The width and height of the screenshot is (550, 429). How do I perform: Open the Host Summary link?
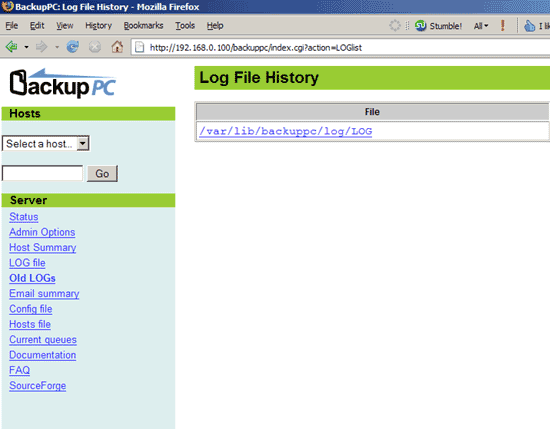coord(42,248)
